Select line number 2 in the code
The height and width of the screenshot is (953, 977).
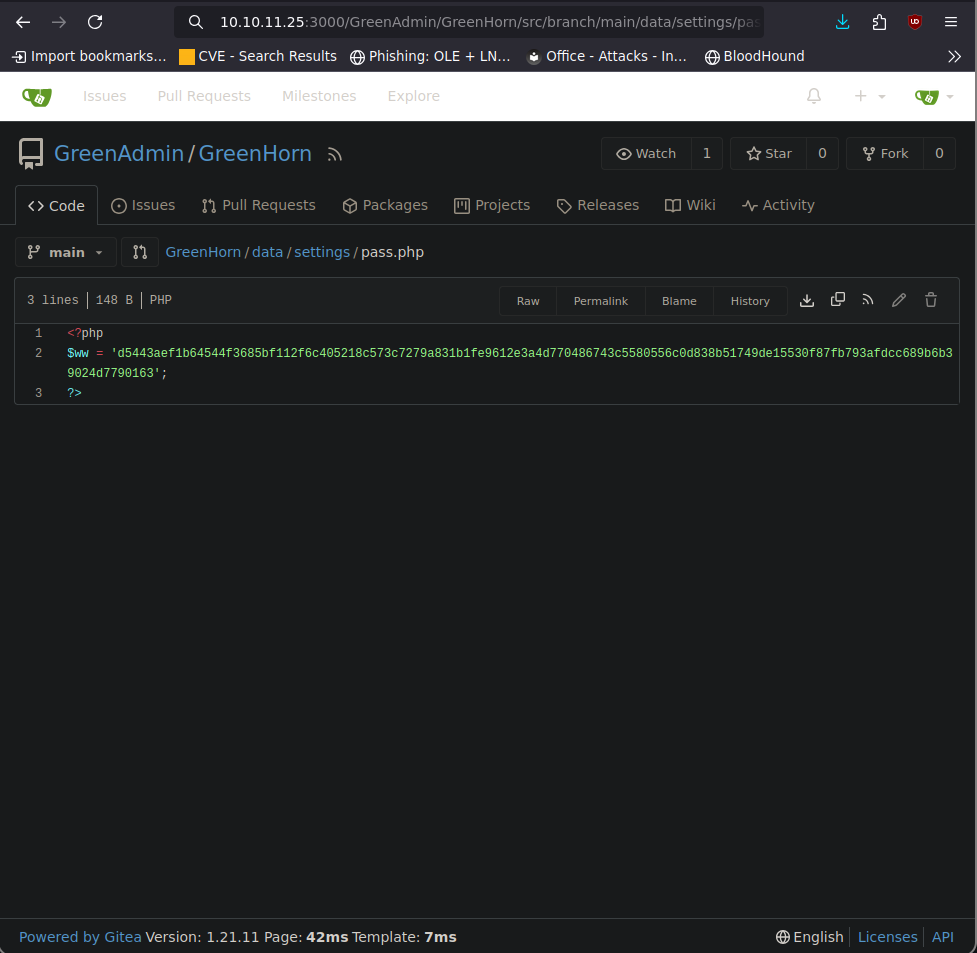point(39,353)
